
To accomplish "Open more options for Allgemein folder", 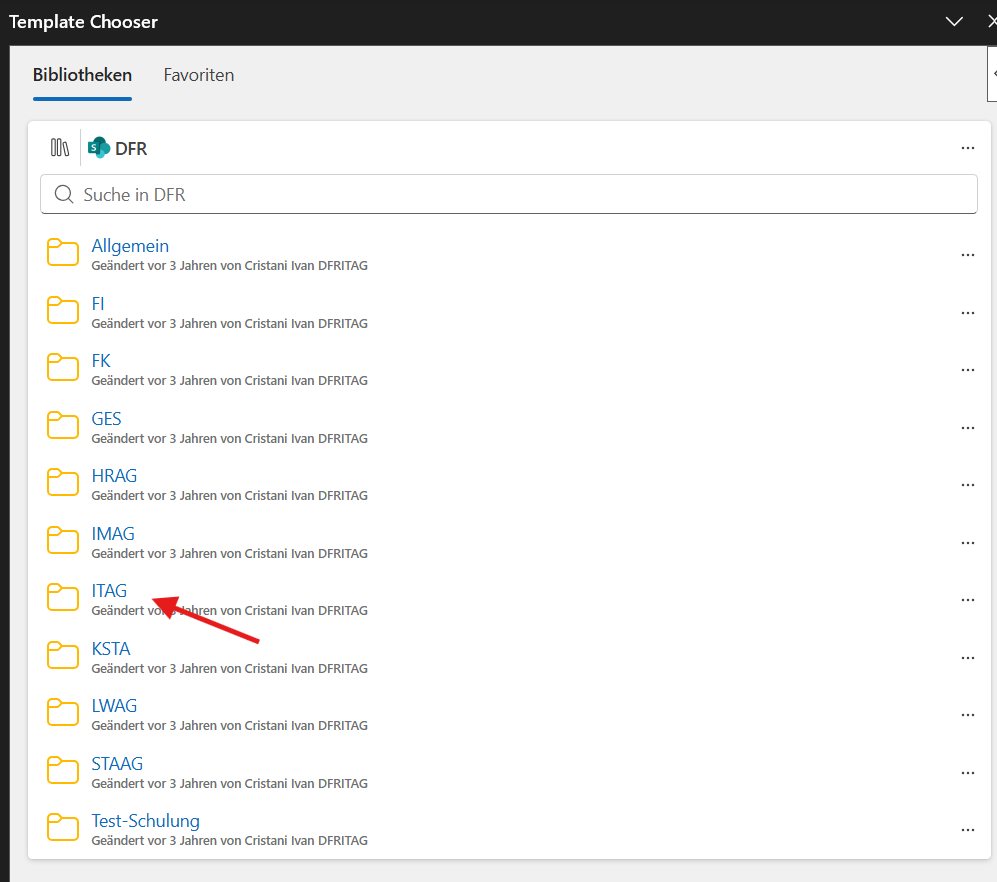I will click(967, 255).
